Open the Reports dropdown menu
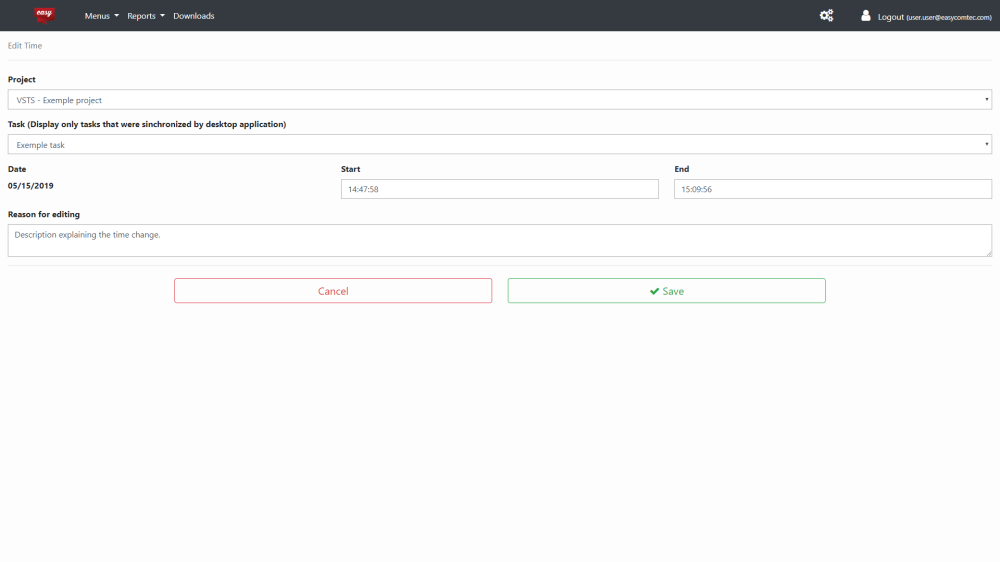1000x562 pixels. pyautogui.click(x=145, y=16)
